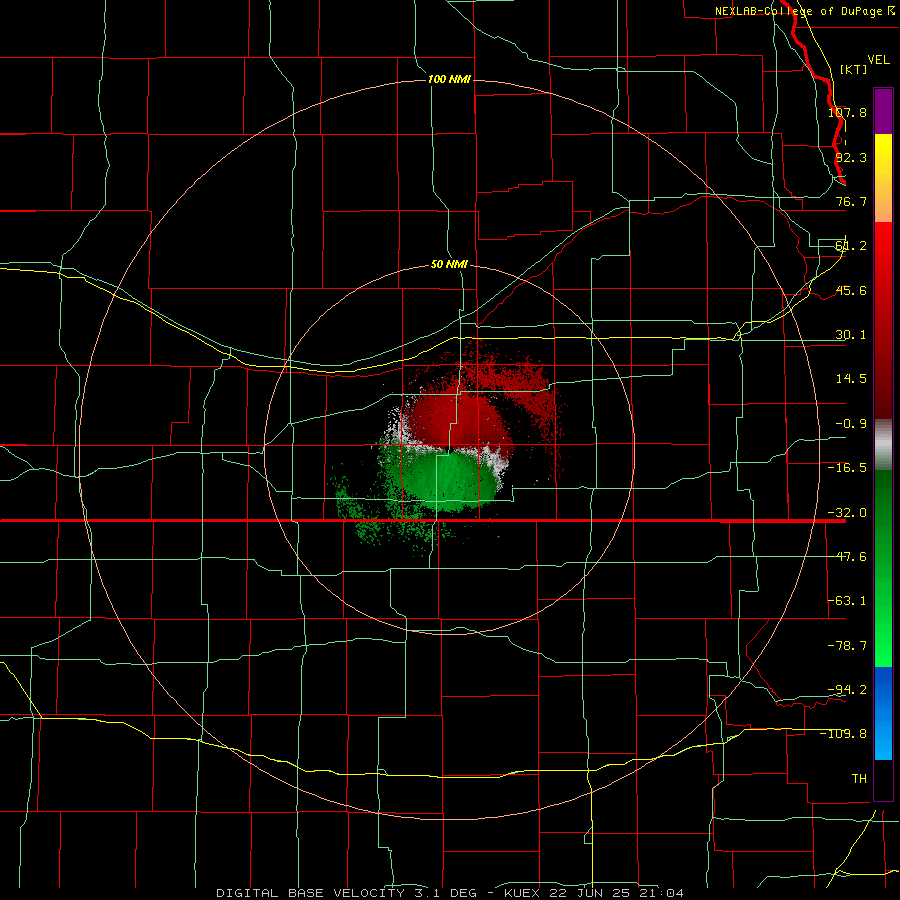Image resolution: width=900 pixels, height=900 pixels.
Task: Click the -109.8 scale value
Action: 844,734
